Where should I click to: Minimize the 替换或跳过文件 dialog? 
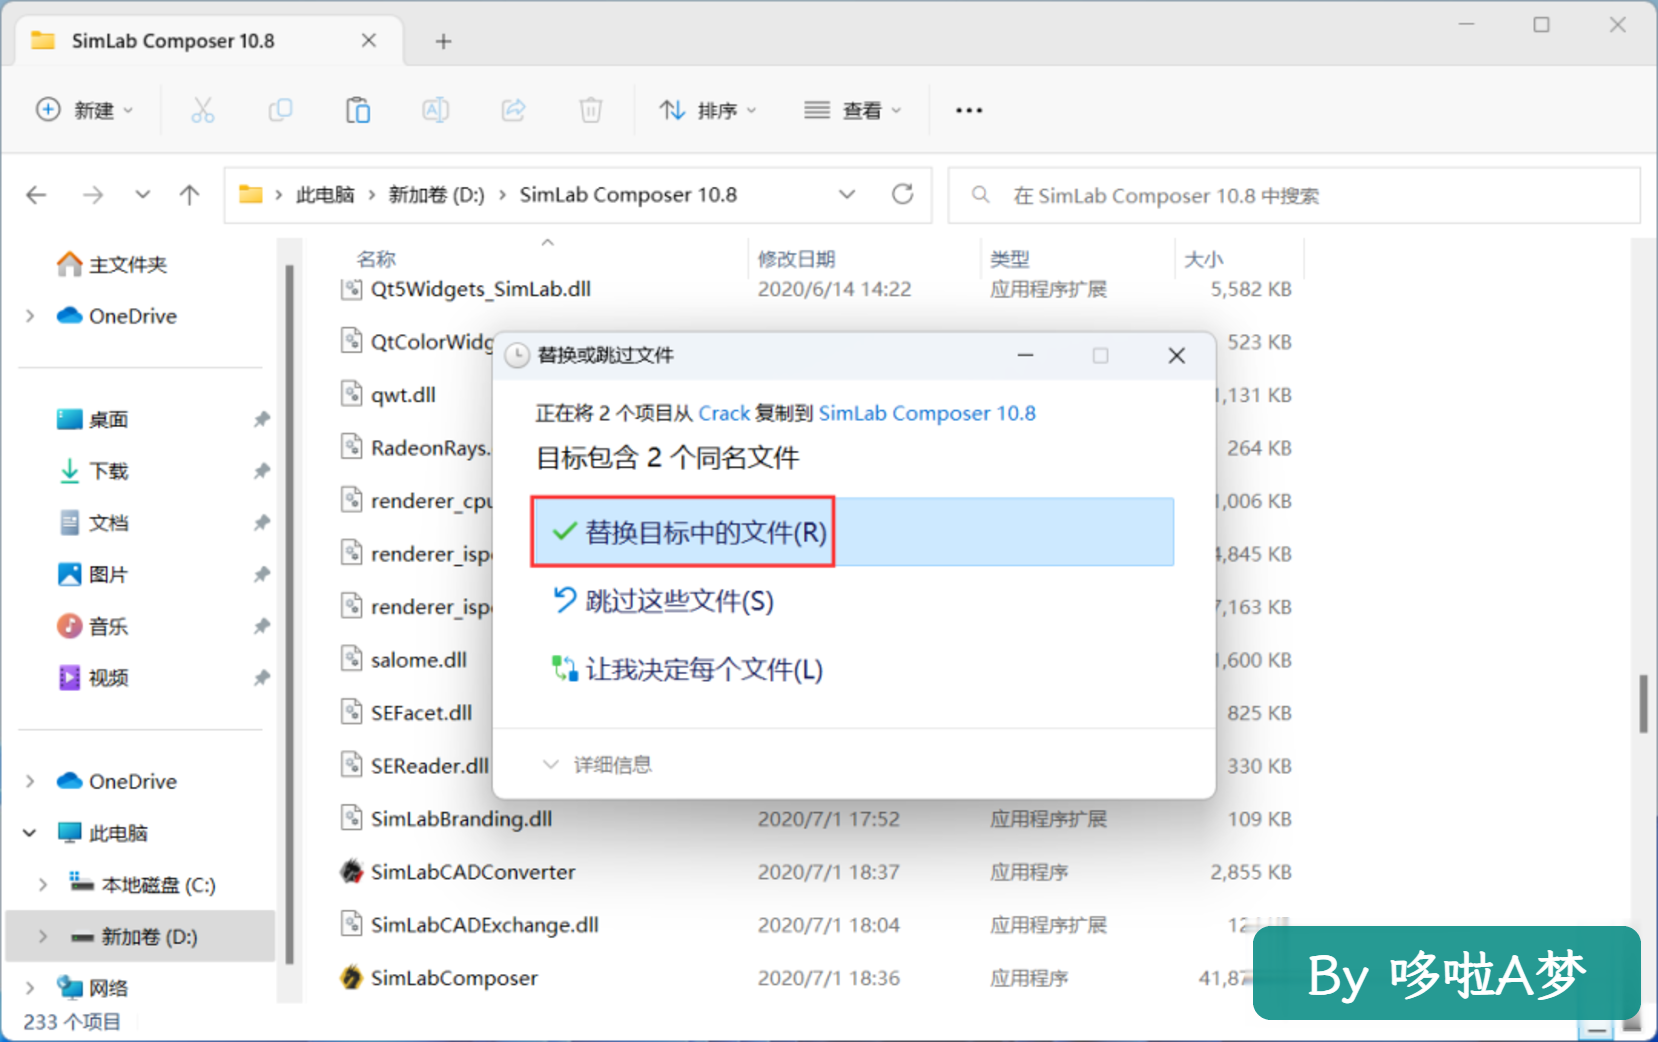[x=1025, y=356]
